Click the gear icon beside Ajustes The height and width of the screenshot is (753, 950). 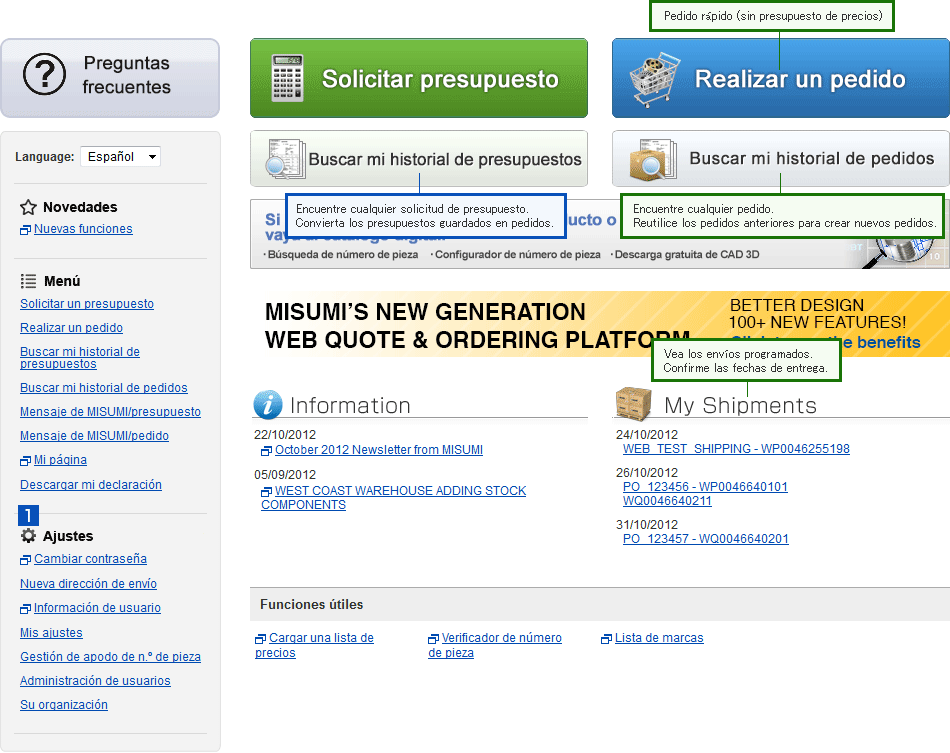pyautogui.click(x=28, y=536)
